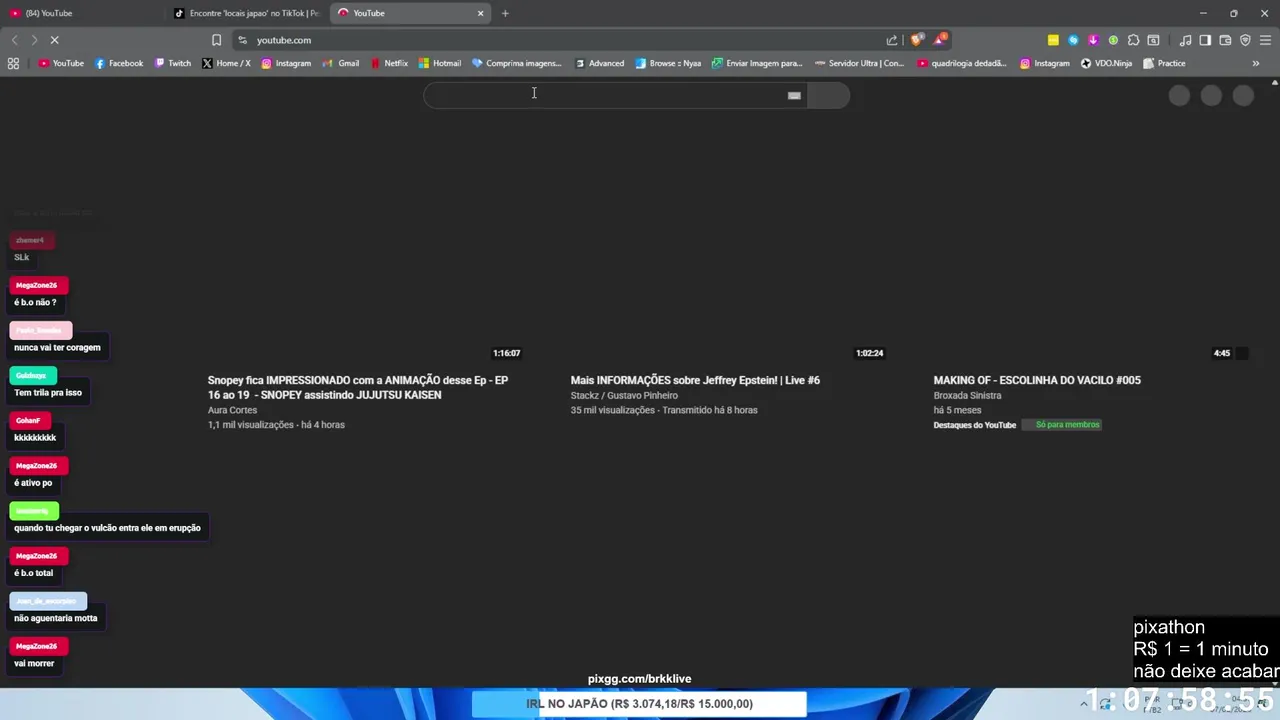Open the Practice bookmark
1280x720 pixels.
1164,63
